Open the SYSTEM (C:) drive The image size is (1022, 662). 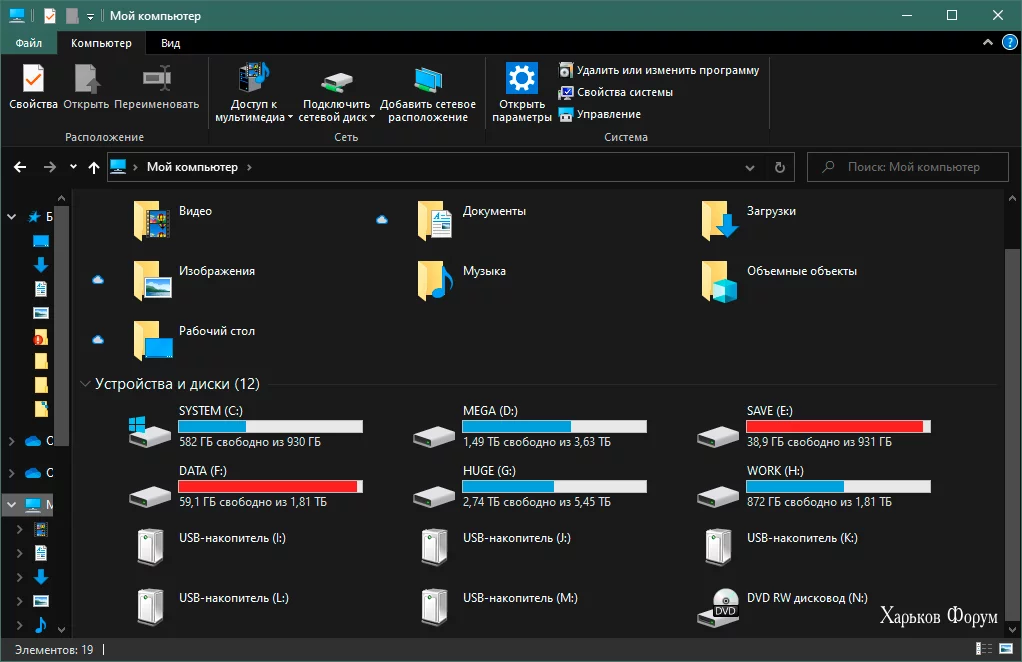pos(148,432)
